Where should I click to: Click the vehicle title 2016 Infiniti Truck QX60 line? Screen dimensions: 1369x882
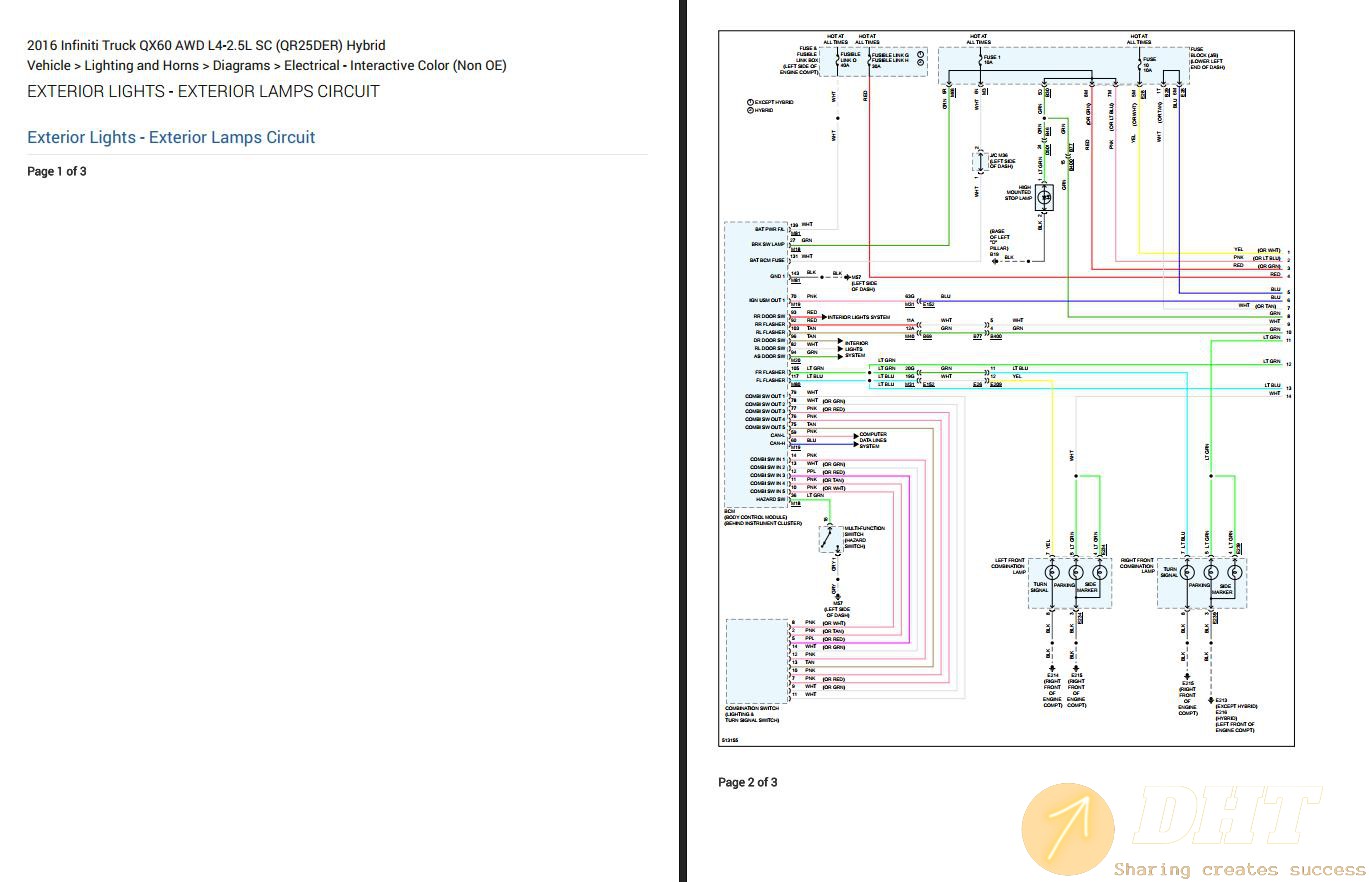click(x=206, y=45)
